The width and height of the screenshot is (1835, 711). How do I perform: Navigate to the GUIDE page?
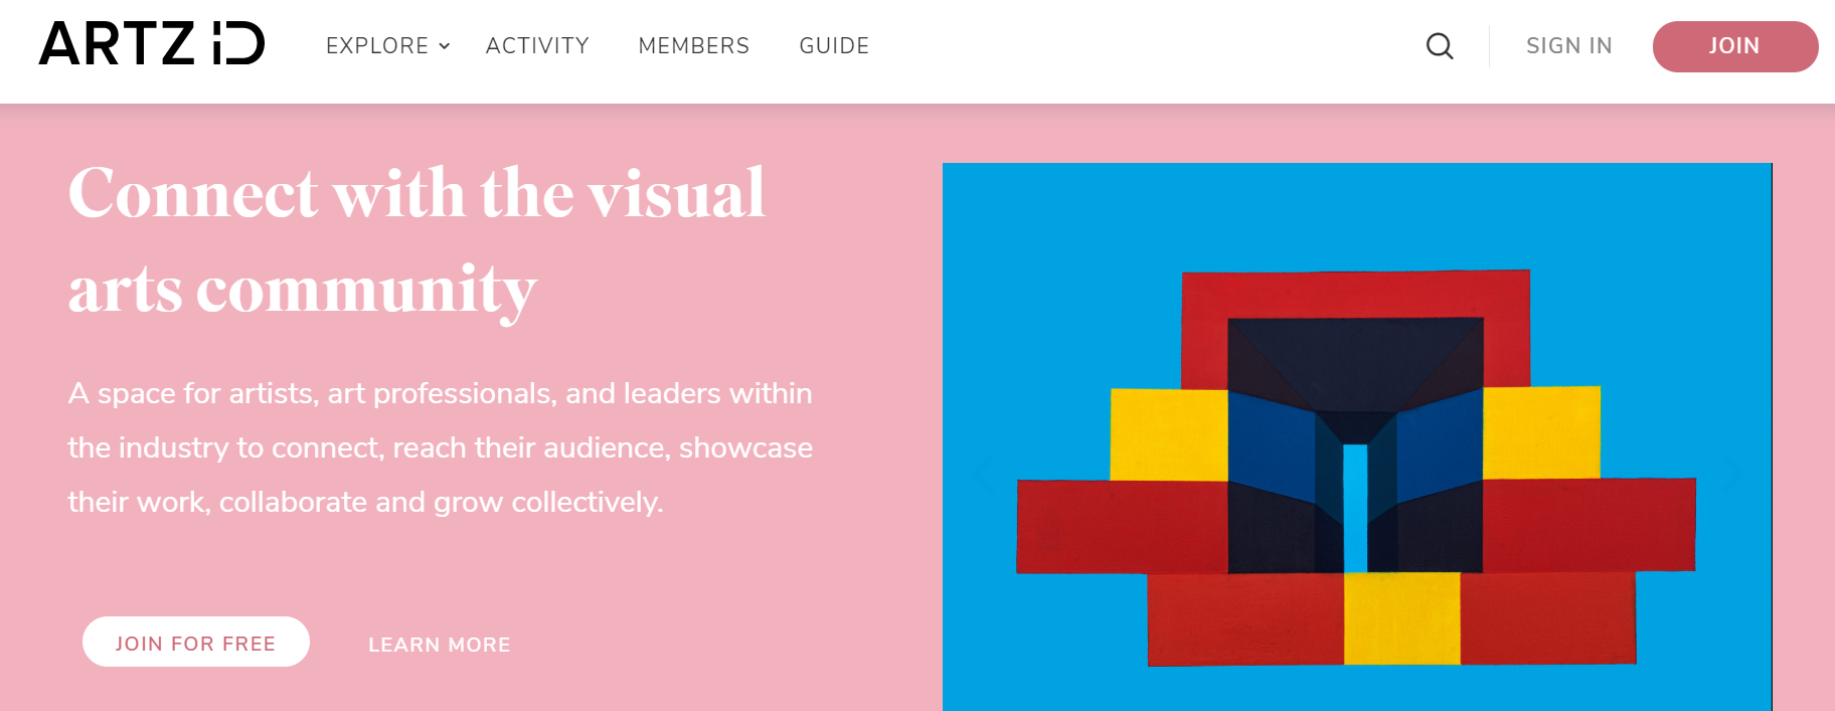pos(833,46)
